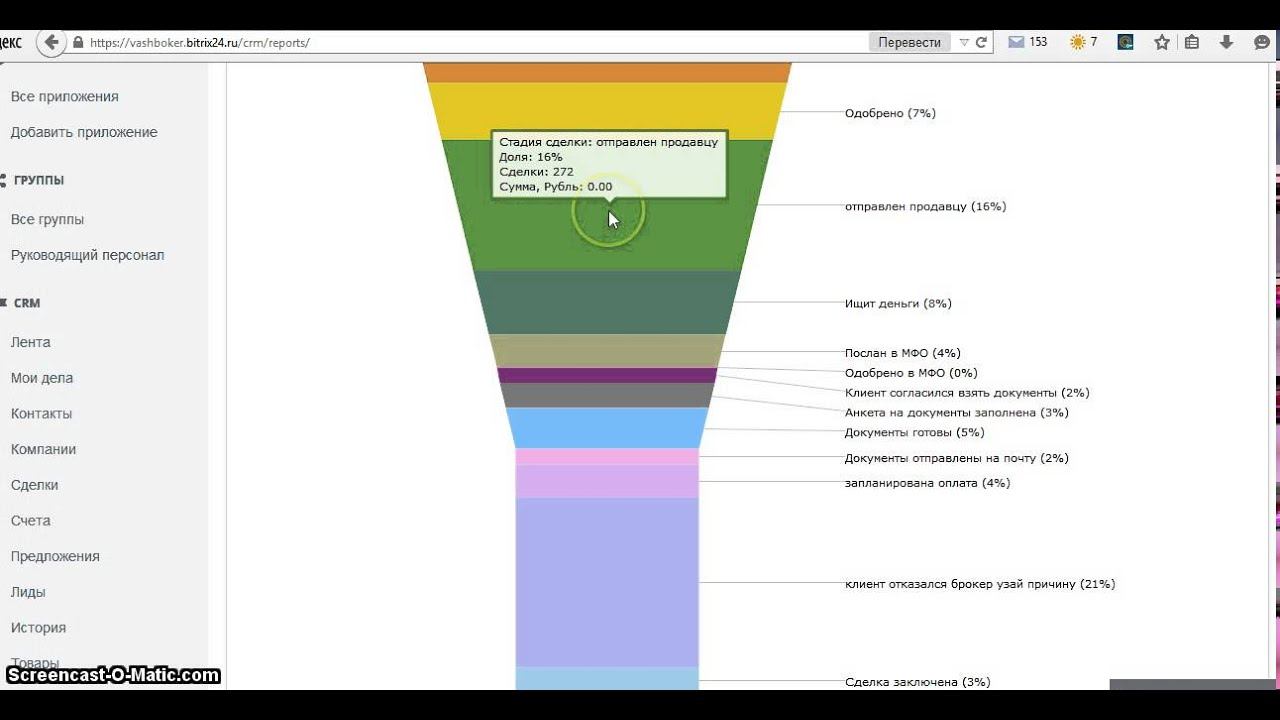Click Добавить приложение in the sidebar
The image size is (1280, 720).
[84, 132]
